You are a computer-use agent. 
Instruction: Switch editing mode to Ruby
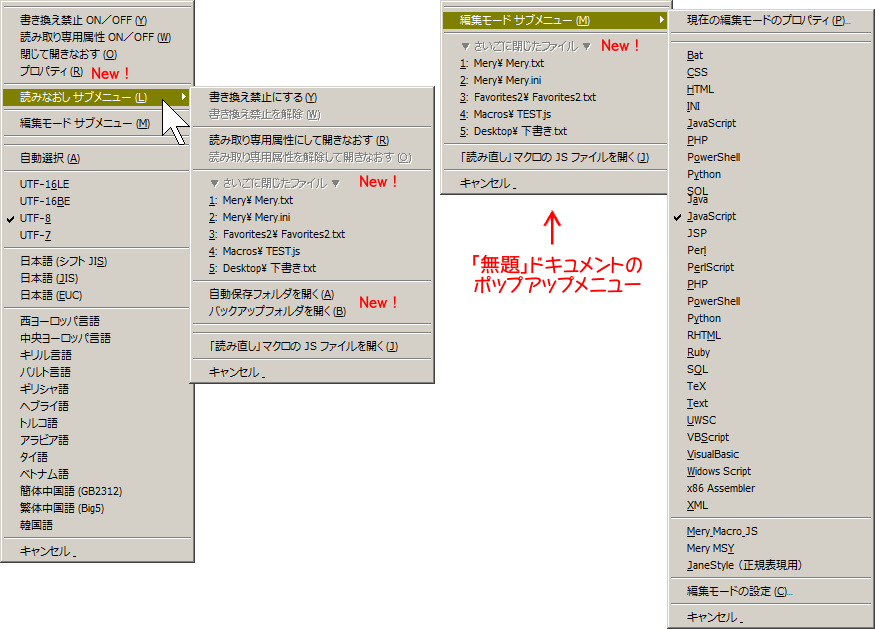coord(699,352)
